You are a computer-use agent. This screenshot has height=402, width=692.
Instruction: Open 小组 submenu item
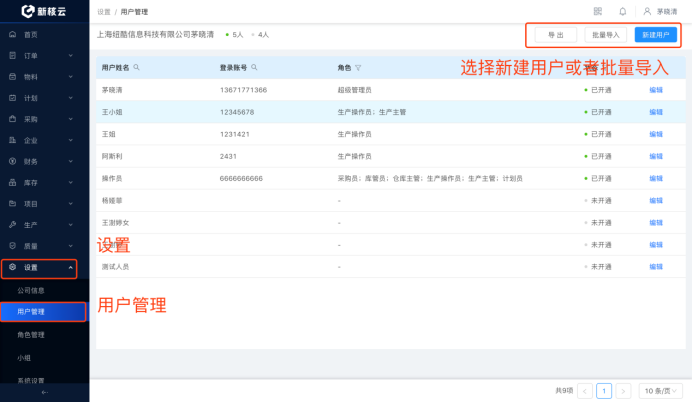point(24,358)
